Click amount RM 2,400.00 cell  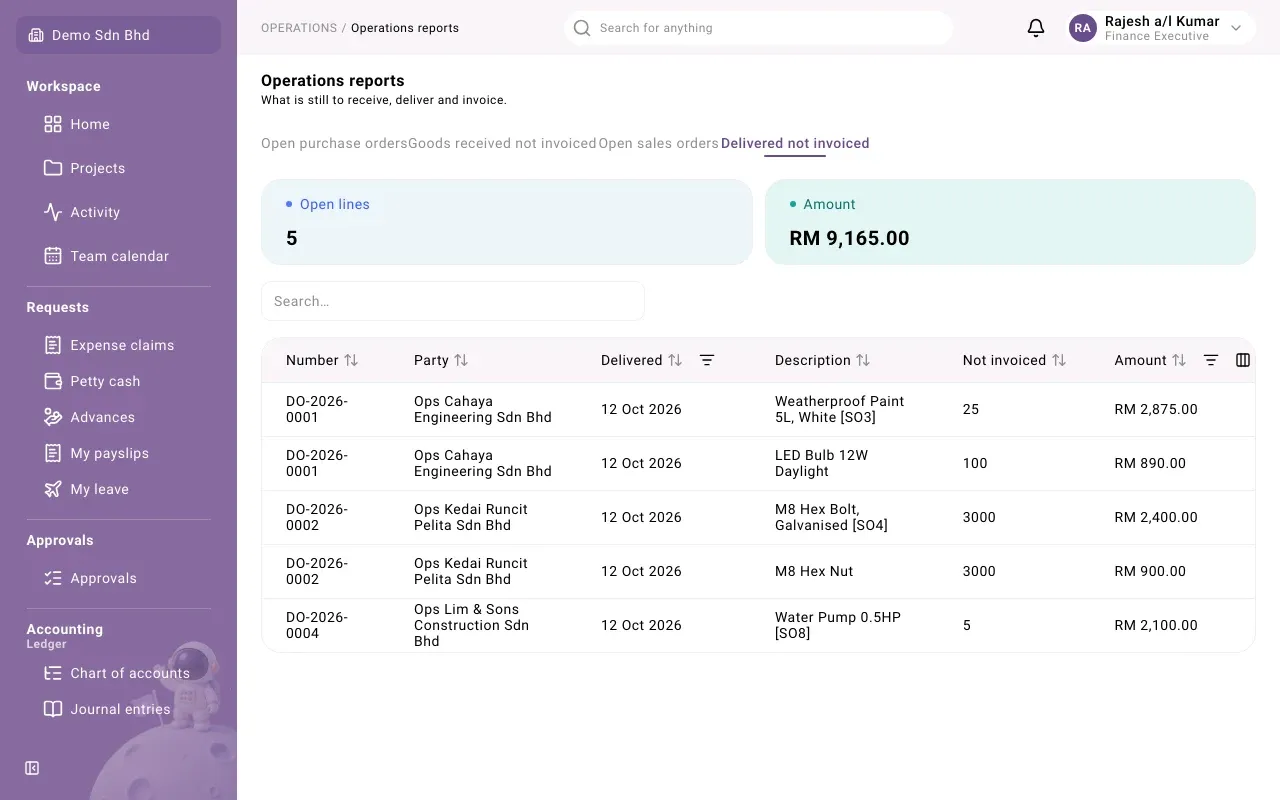click(x=1156, y=517)
